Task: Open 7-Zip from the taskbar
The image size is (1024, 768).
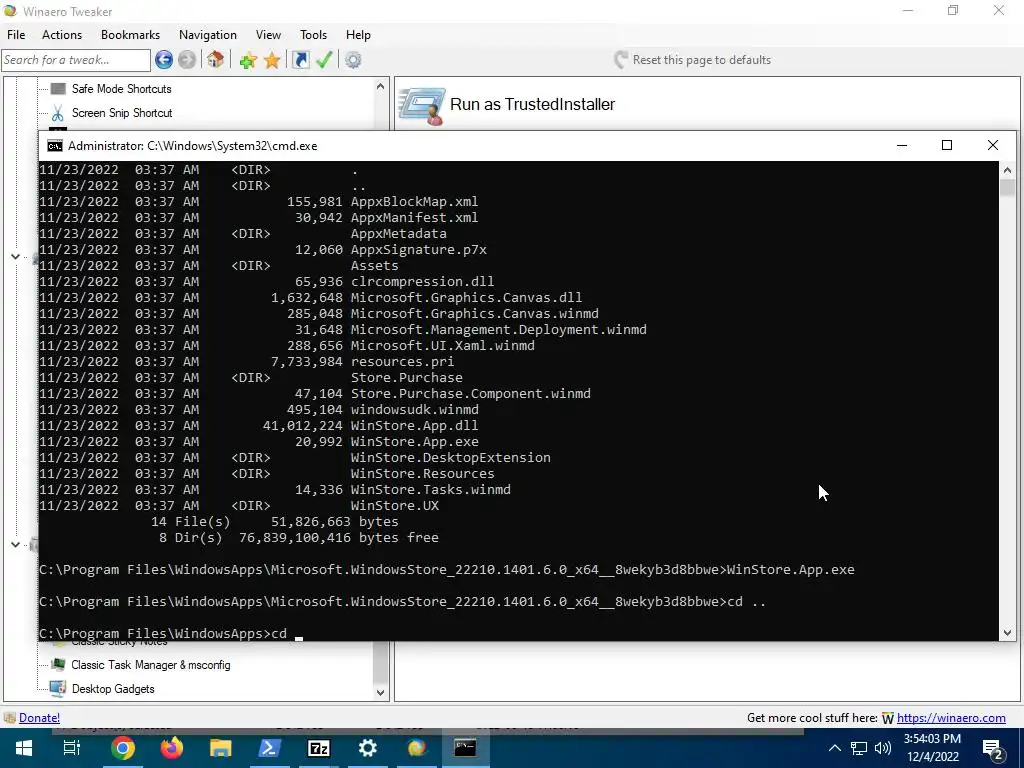Action: (319, 748)
